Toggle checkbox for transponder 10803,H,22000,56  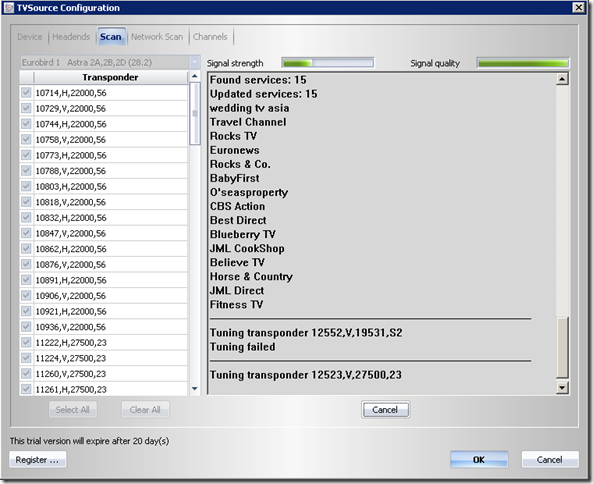point(26,186)
